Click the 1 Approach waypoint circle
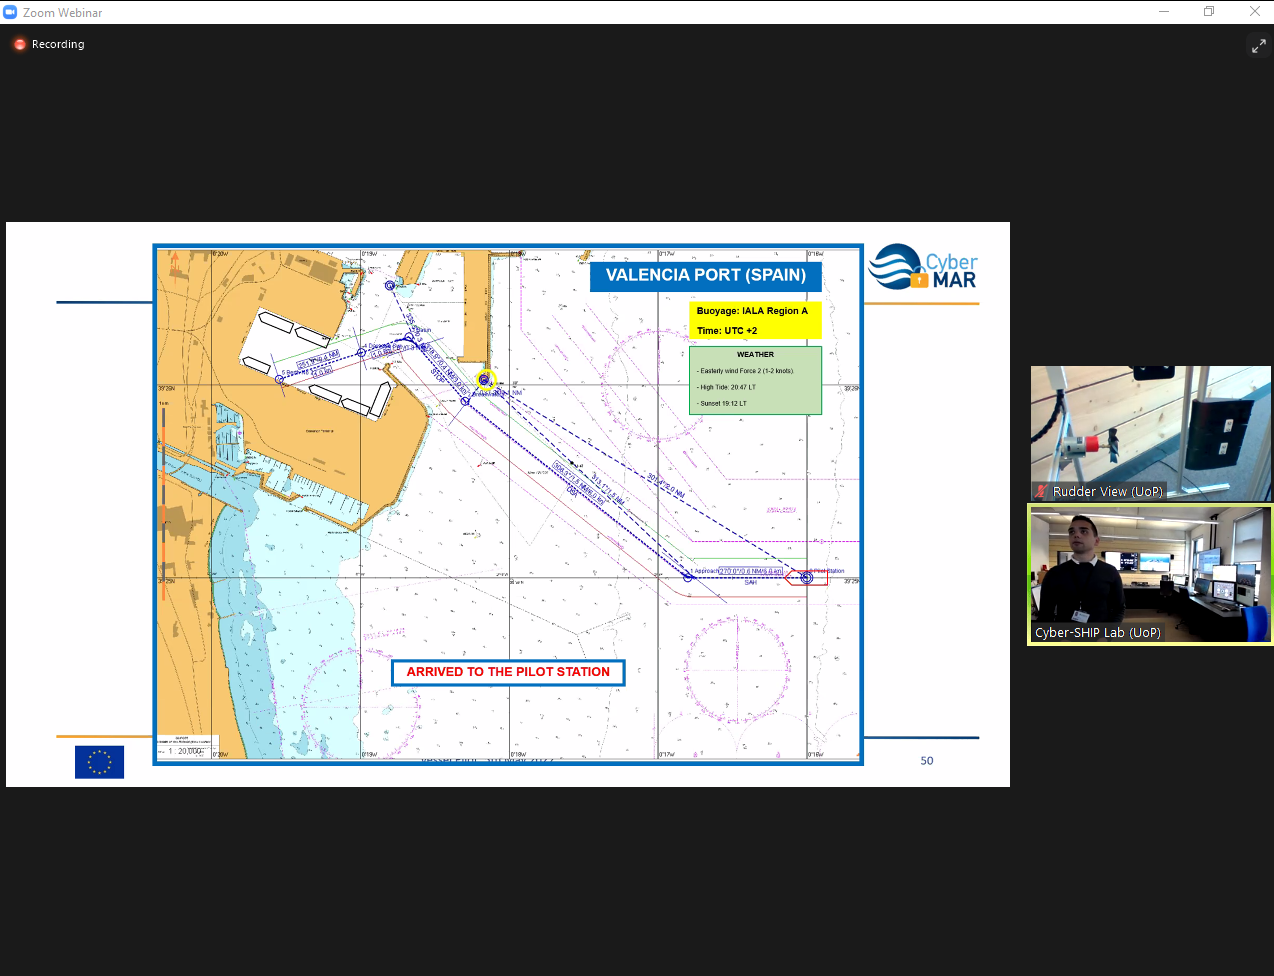The image size is (1274, 976). pos(688,577)
